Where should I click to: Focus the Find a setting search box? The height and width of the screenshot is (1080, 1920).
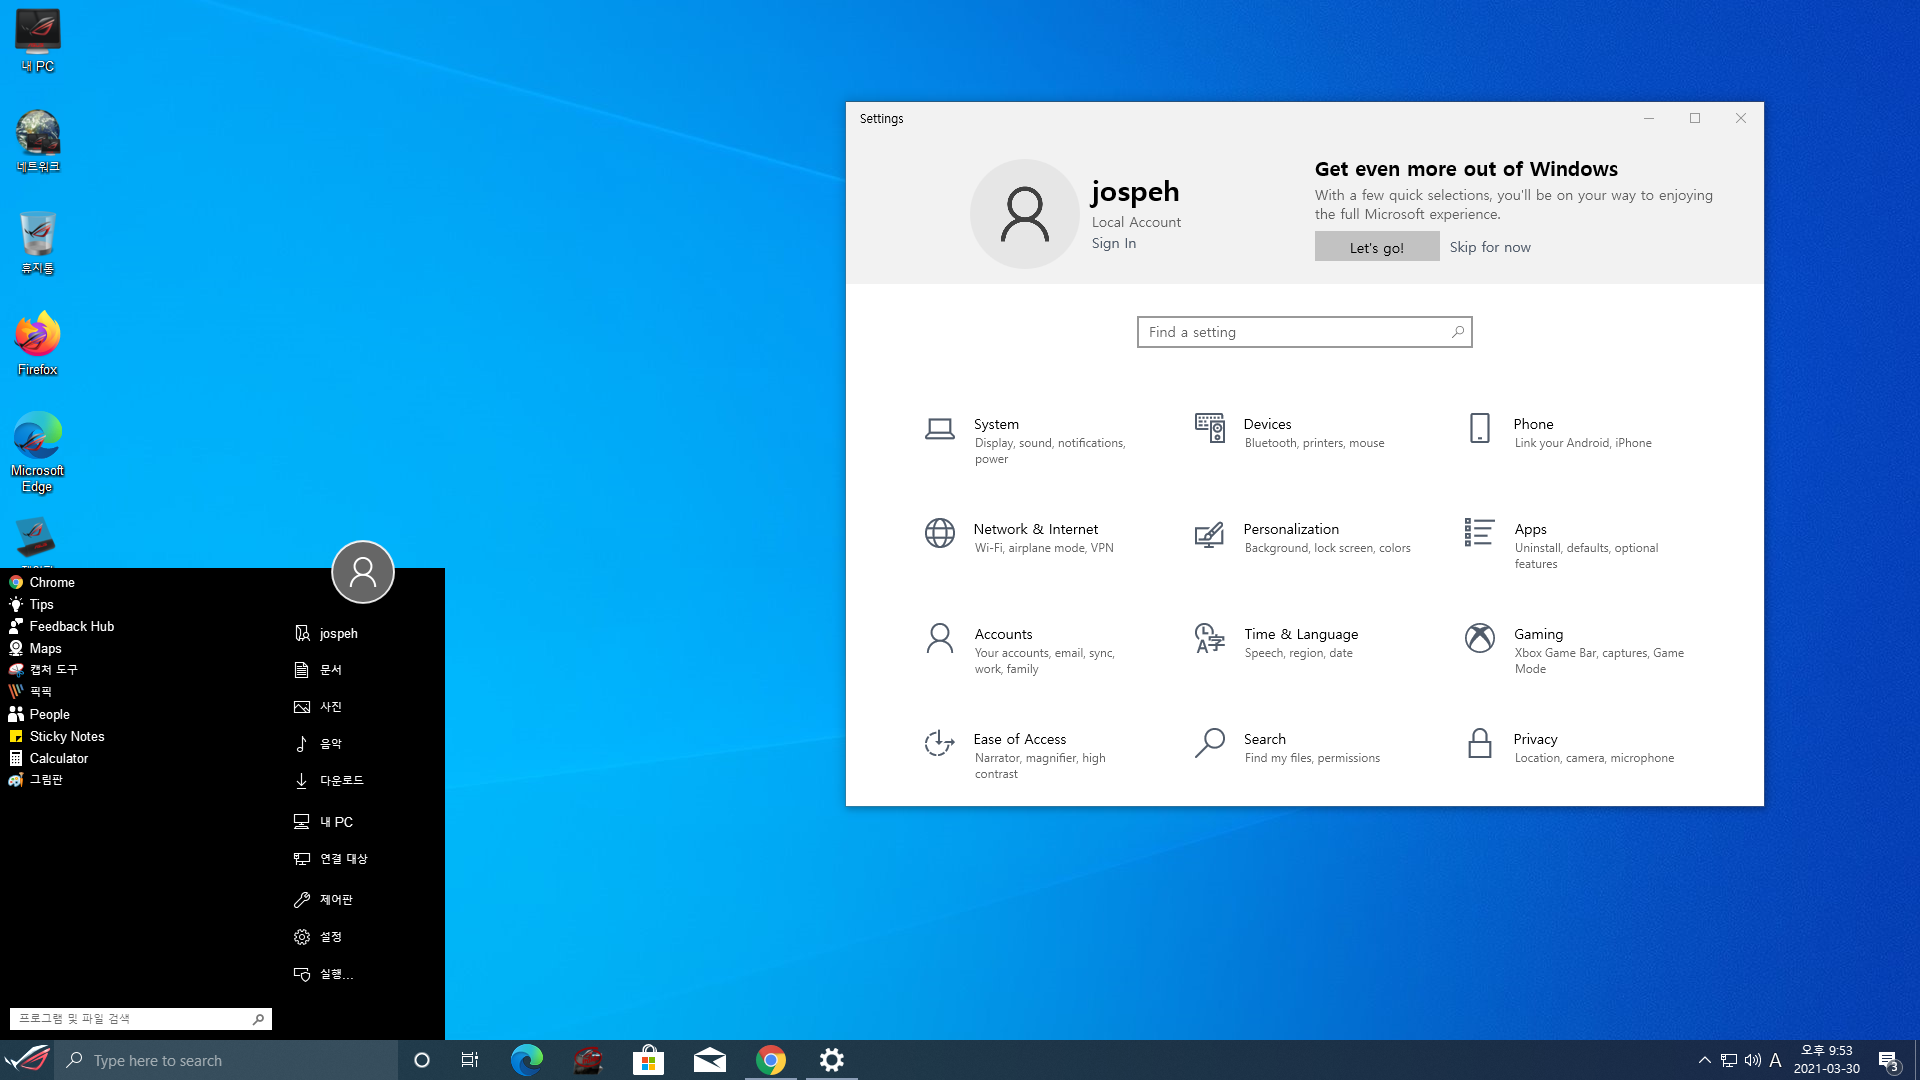[x=1295, y=332]
